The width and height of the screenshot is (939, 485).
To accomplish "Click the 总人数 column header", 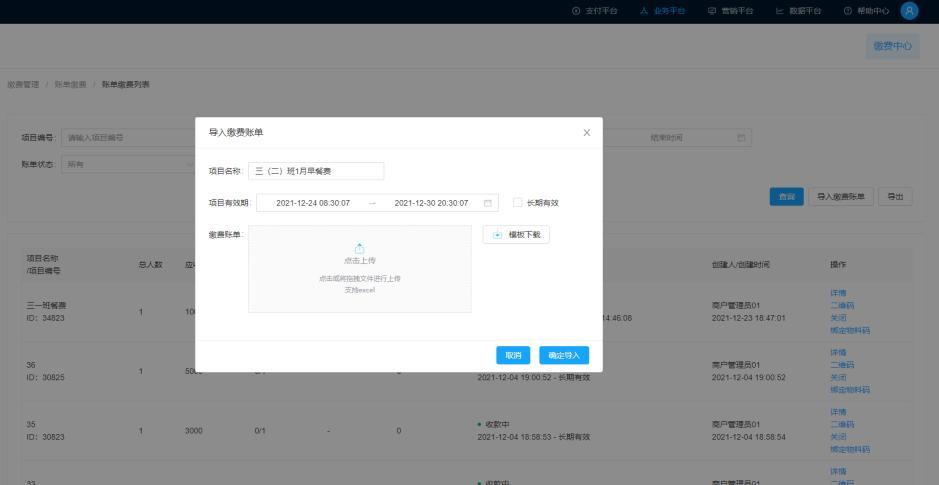I will click(x=150, y=264).
